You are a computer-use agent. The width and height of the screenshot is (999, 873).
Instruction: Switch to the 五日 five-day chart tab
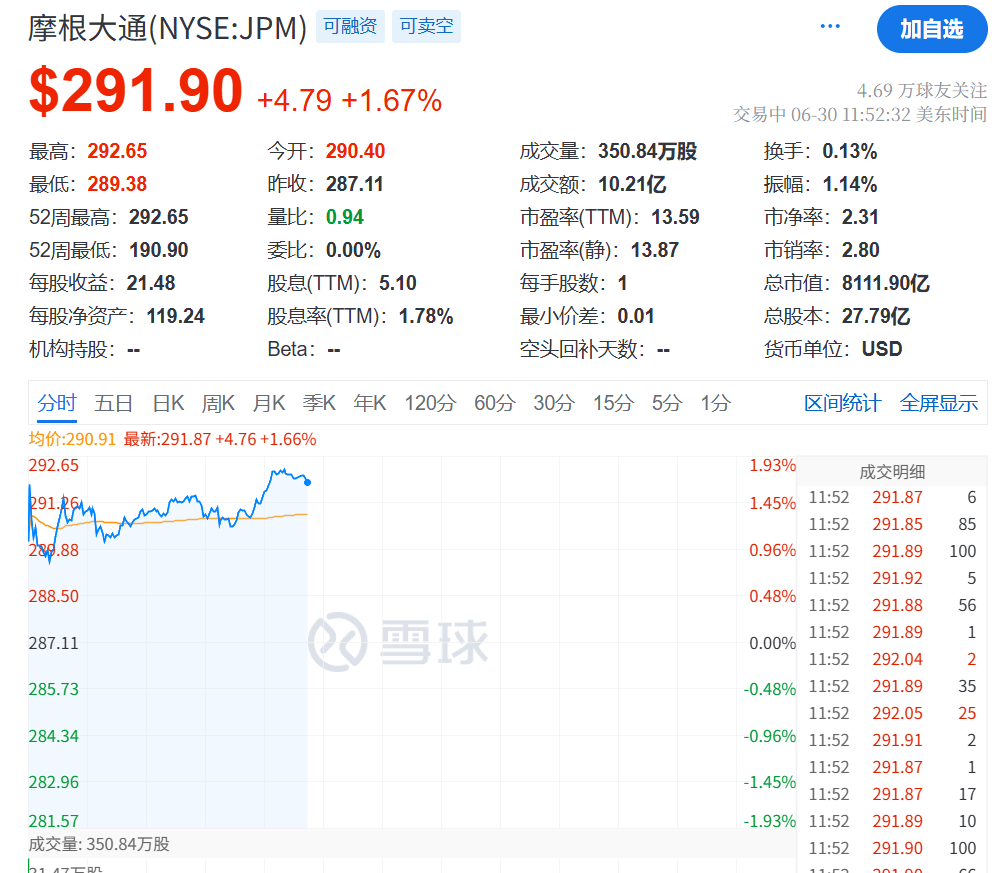point(113,402)
